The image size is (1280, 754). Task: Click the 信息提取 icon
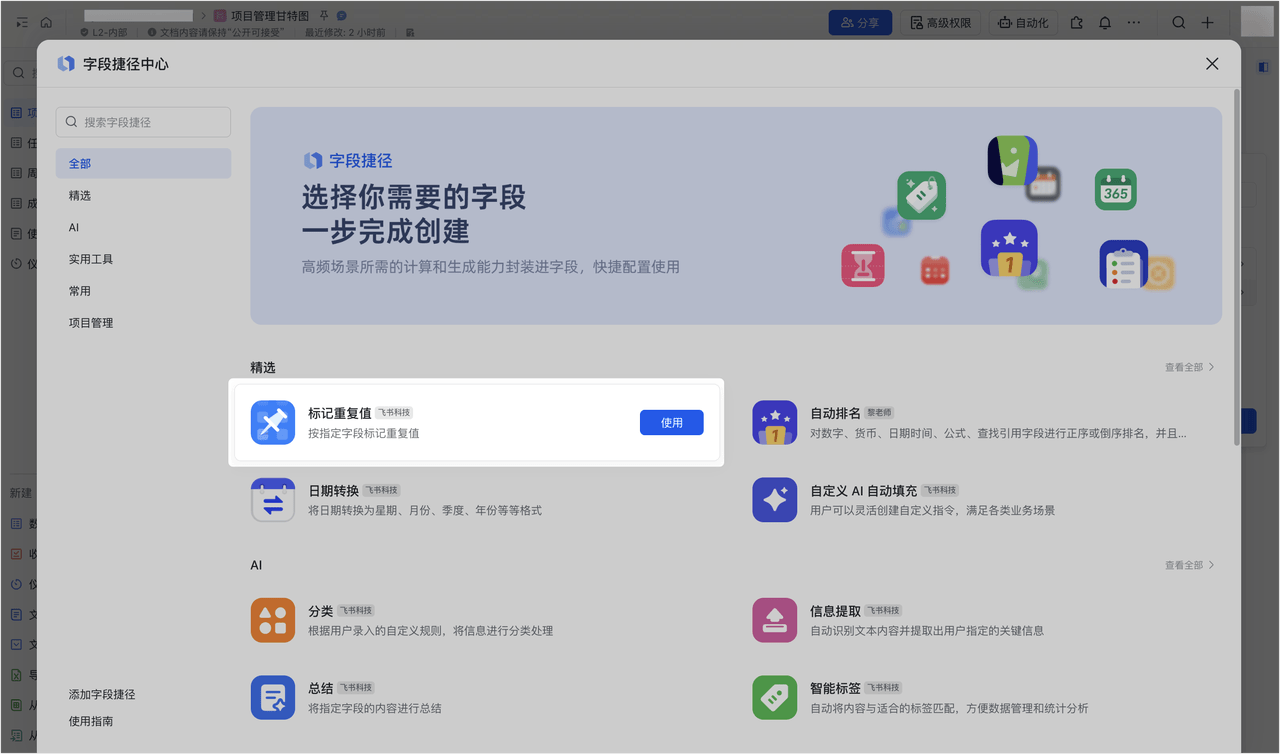tap(774, 620)
